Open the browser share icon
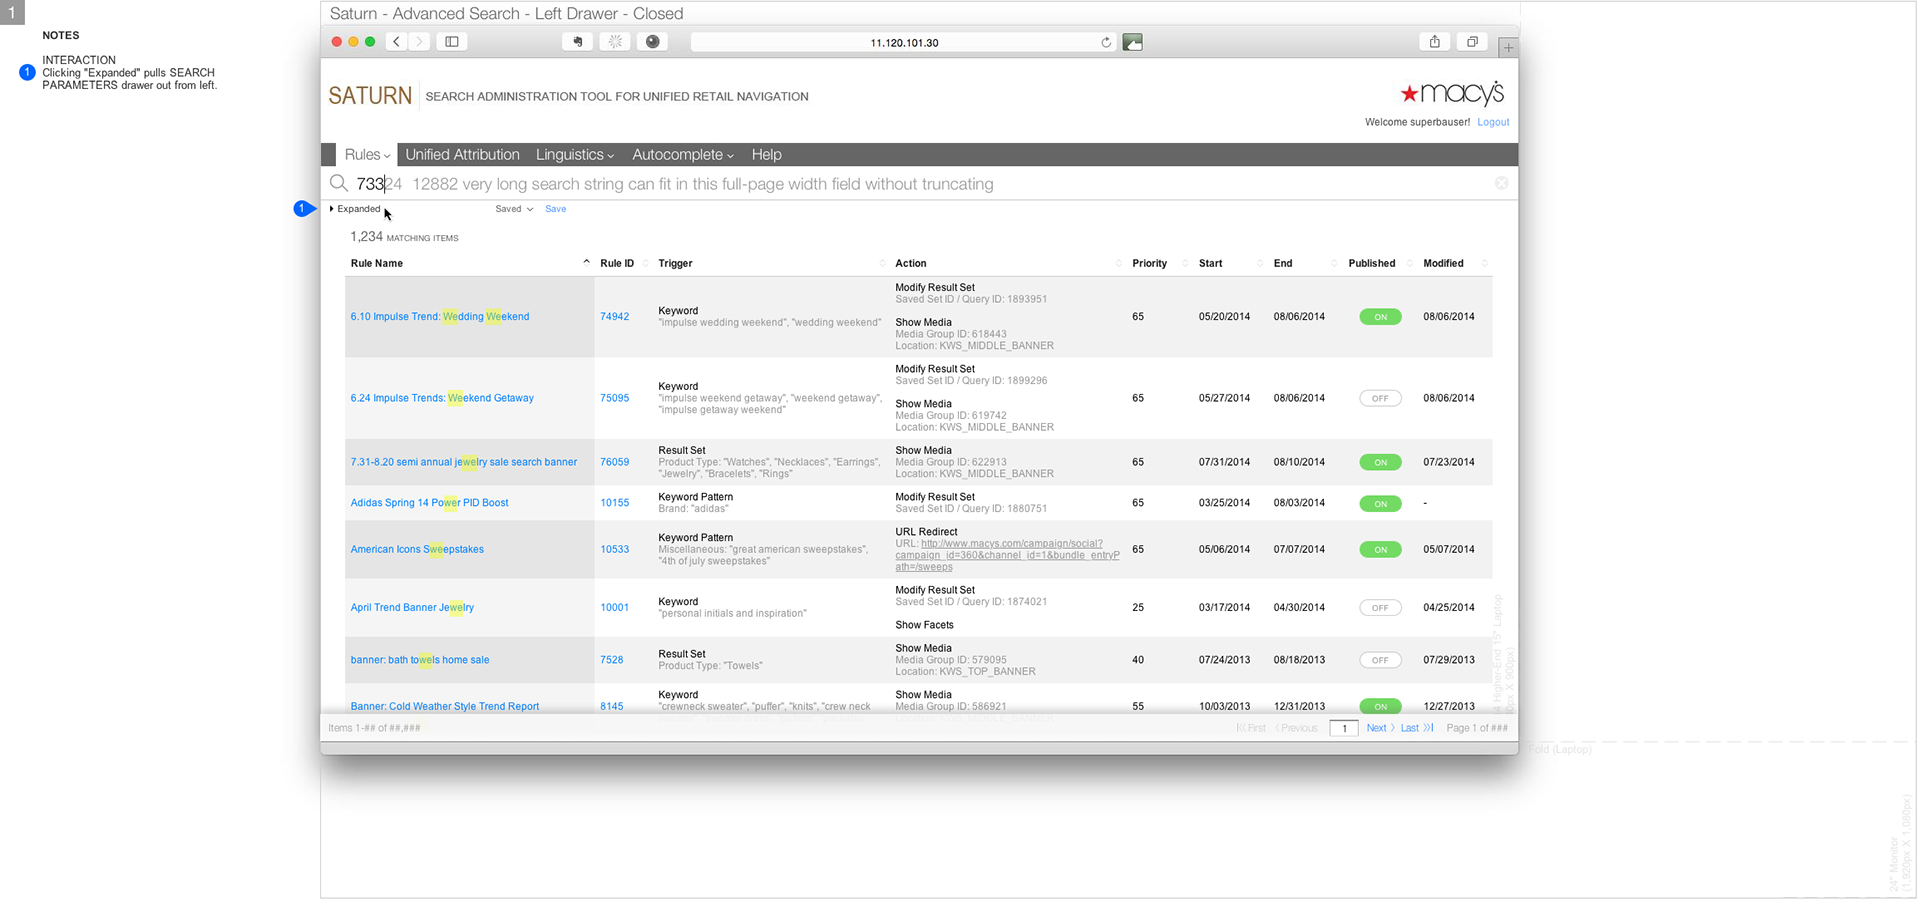This screenshot has width=1920, height=901. (1435, 42)
